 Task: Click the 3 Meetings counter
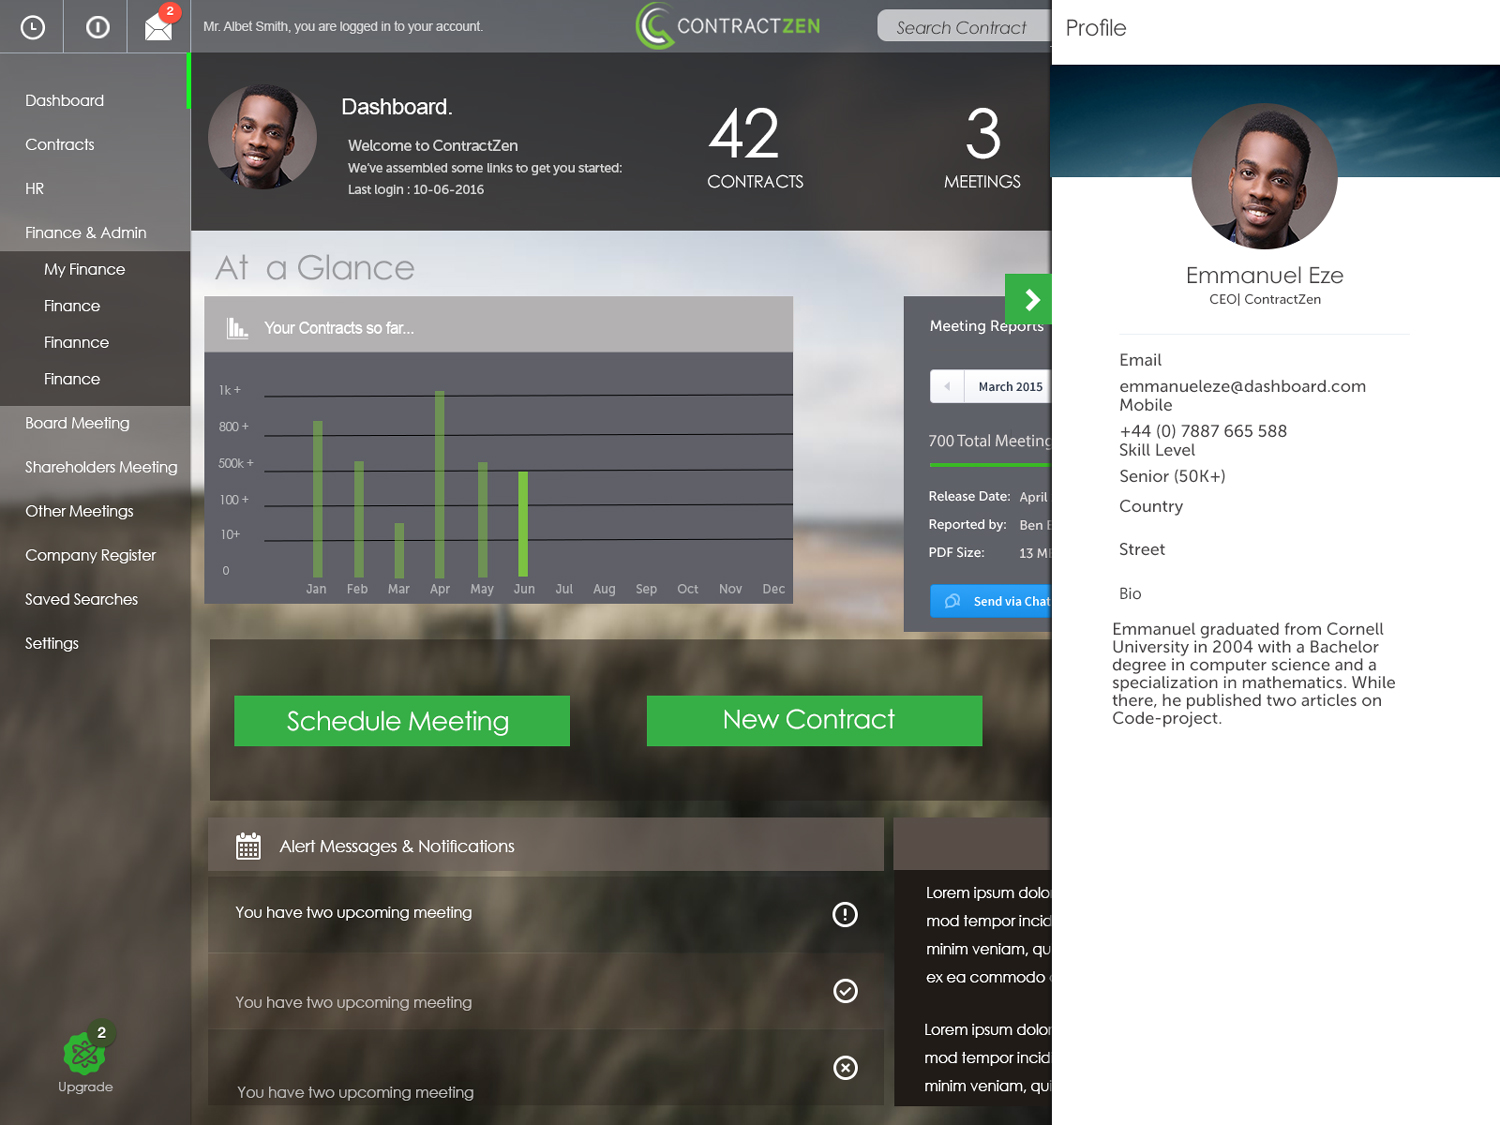(x=982, y=147)
